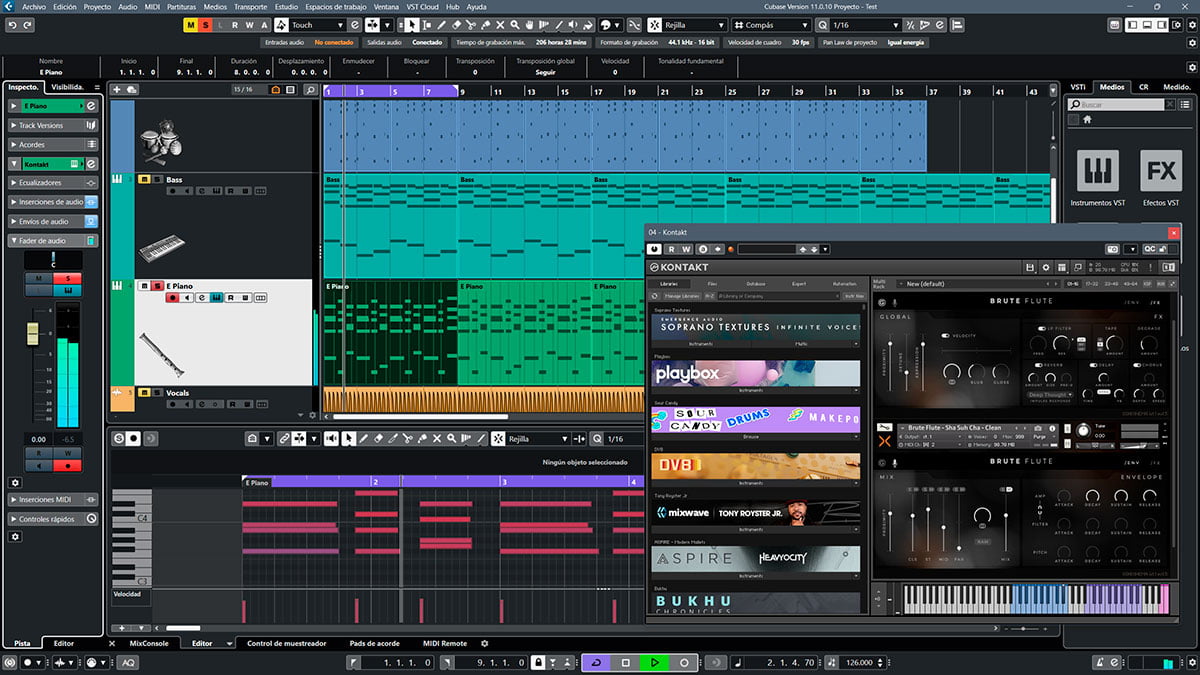The image size is (1200, 675).
Task: Toggle the Velocity switch in Brute Flute
Action: 946,336
